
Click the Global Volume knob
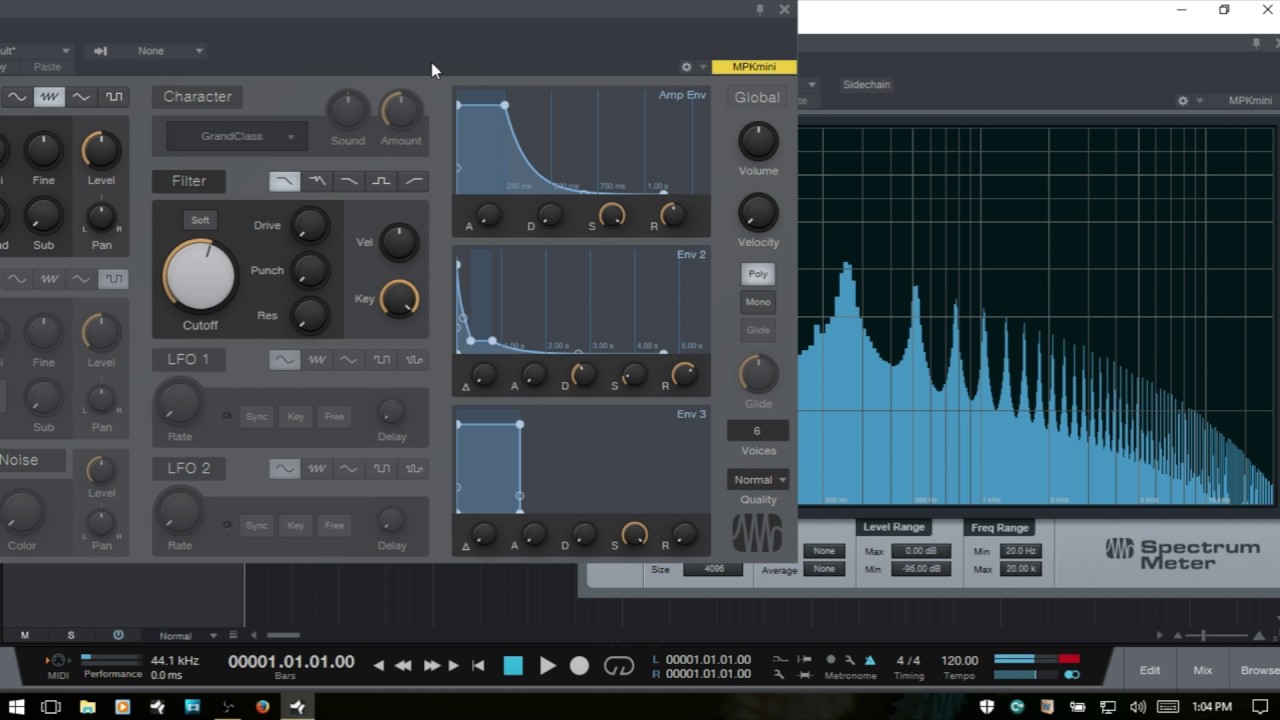click(758, 142)
